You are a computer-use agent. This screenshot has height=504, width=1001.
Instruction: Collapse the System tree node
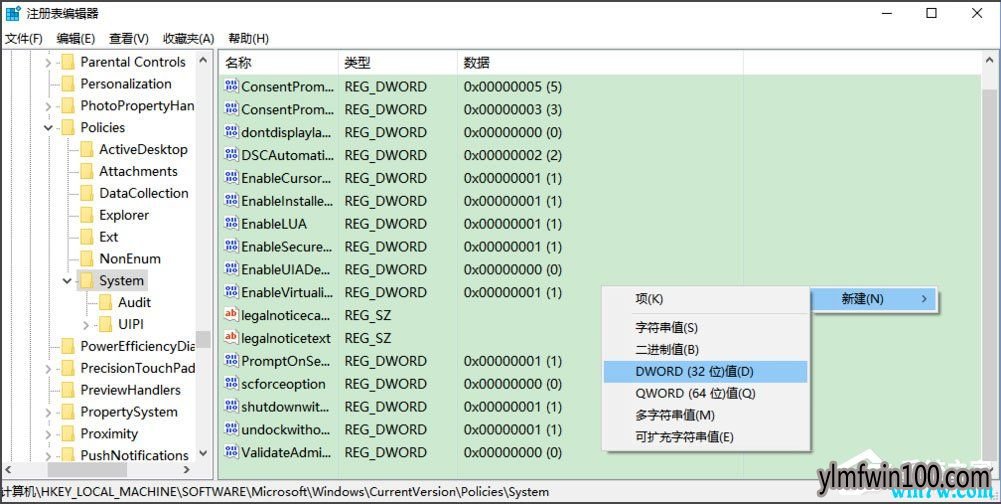[67, 281]
